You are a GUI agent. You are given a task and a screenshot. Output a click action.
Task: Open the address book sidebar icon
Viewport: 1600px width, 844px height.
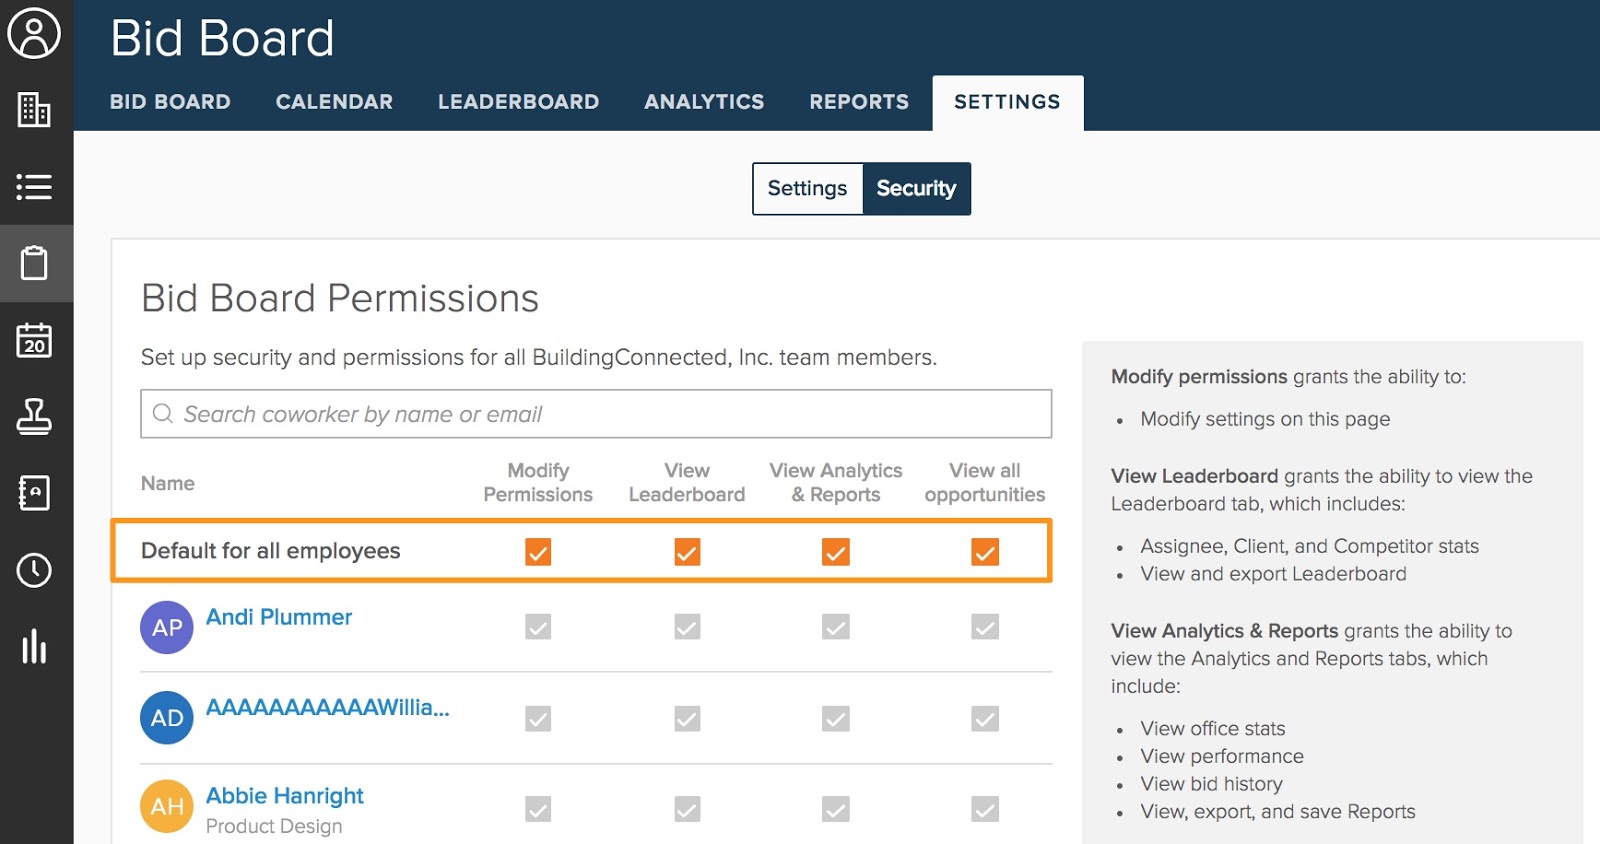pyautogui.click(x=35, y=493)
